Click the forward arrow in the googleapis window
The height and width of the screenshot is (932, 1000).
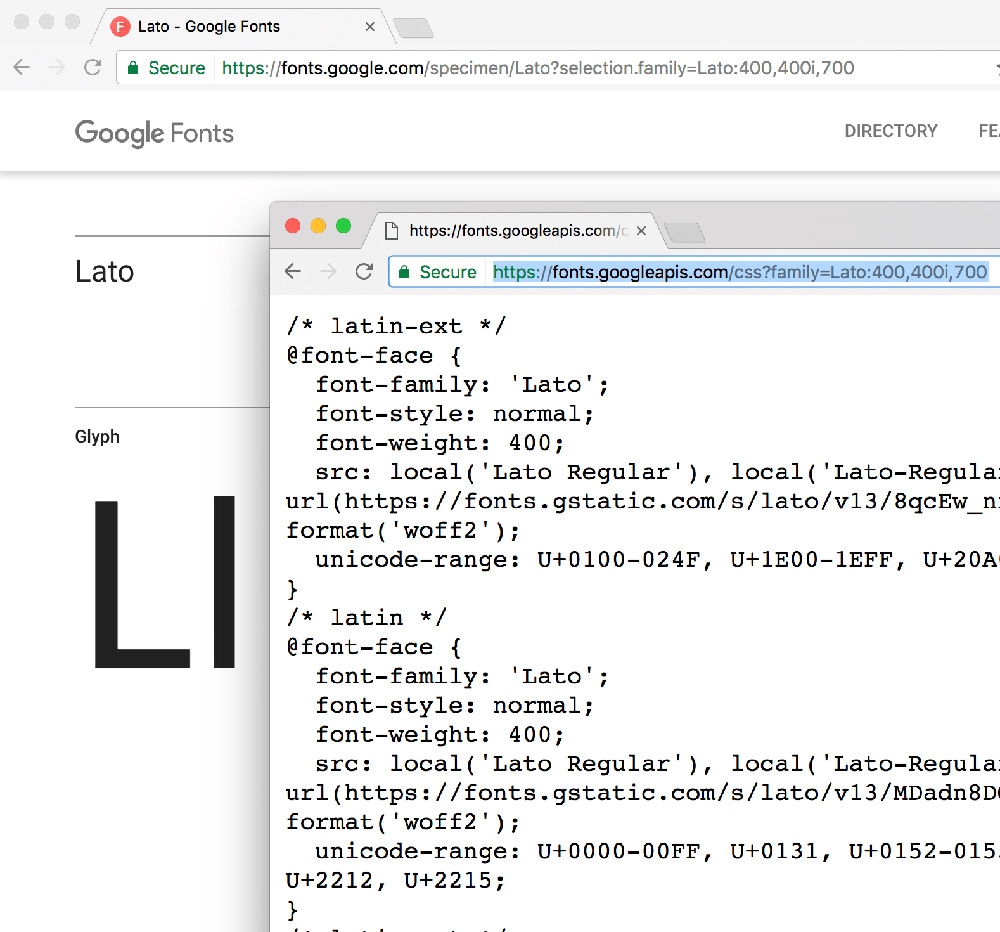click(328, 272)
